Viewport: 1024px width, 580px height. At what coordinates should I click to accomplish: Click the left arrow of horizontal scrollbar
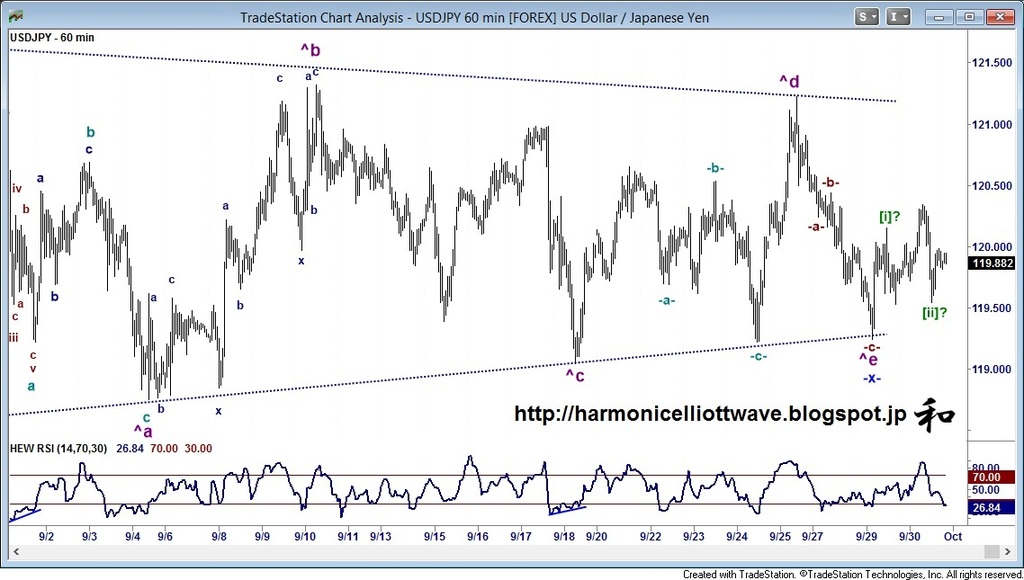tap(16, 552)
